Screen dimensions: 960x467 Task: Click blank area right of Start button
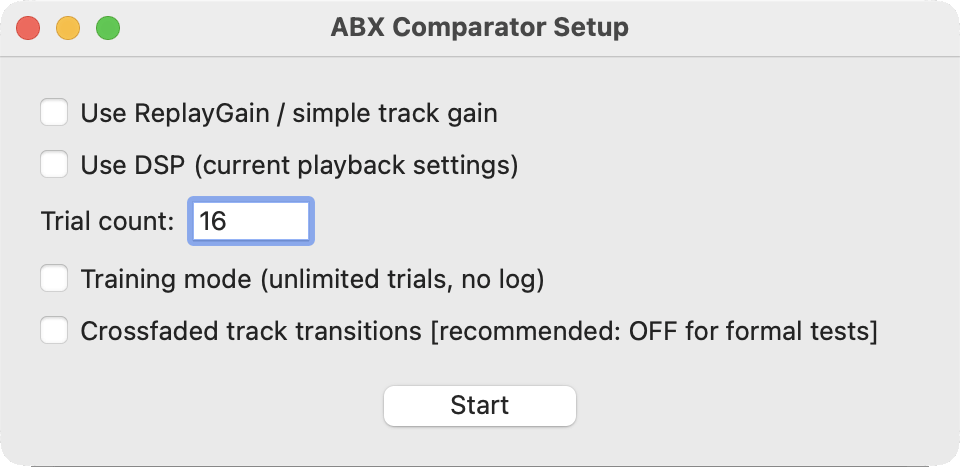[760, 406]
